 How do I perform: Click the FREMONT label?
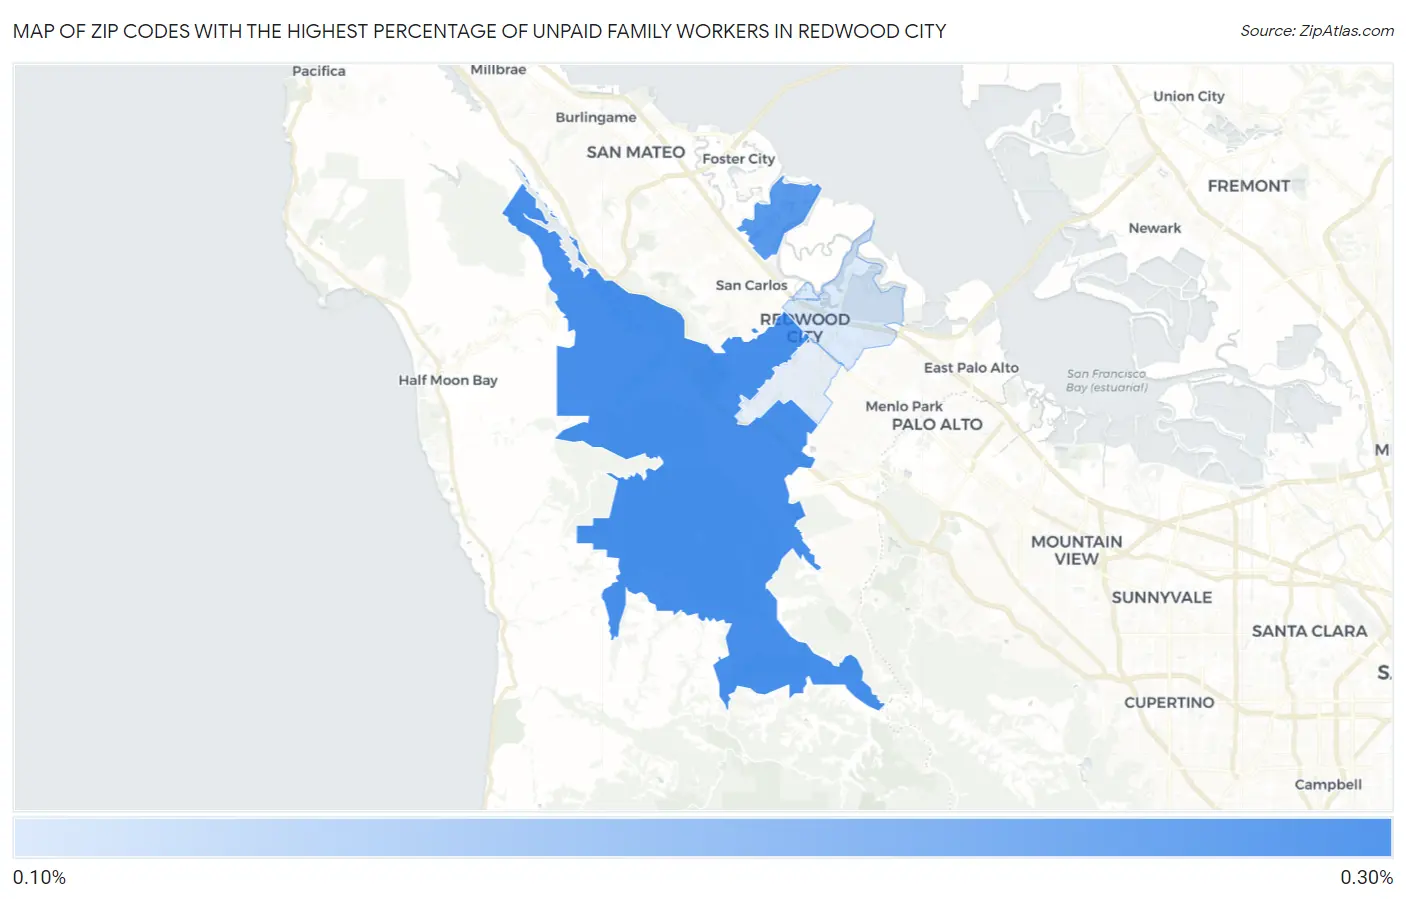coord(1249,186)
